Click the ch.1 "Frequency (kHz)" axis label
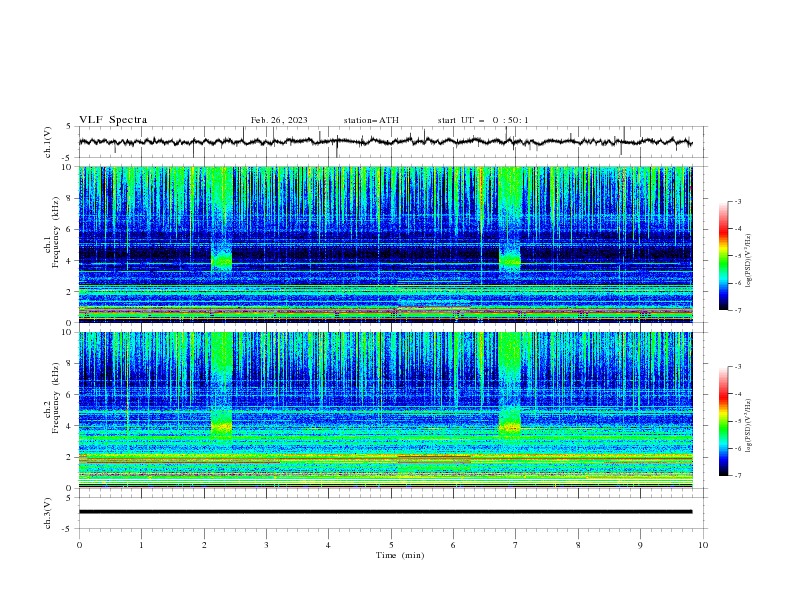 pyautogui.click(x=56, y=232)
